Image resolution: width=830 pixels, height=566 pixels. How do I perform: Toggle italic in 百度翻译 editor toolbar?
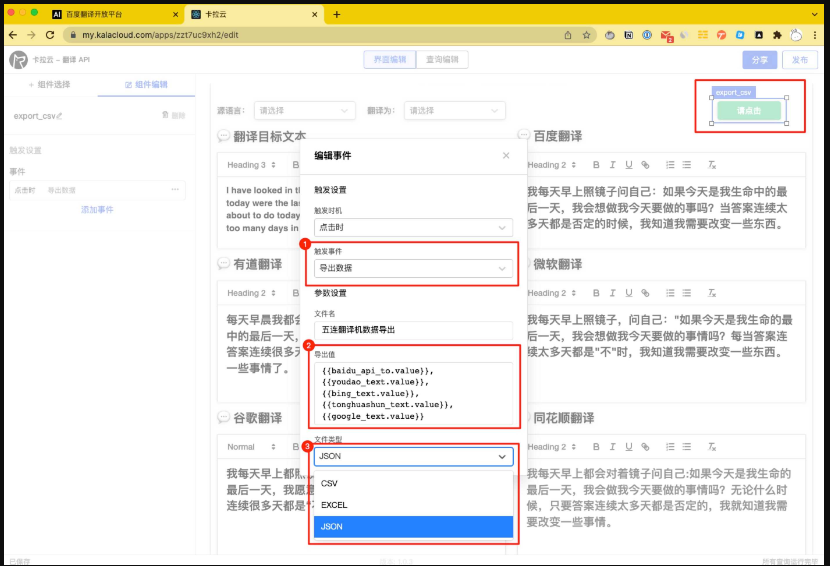pos(612,165)
